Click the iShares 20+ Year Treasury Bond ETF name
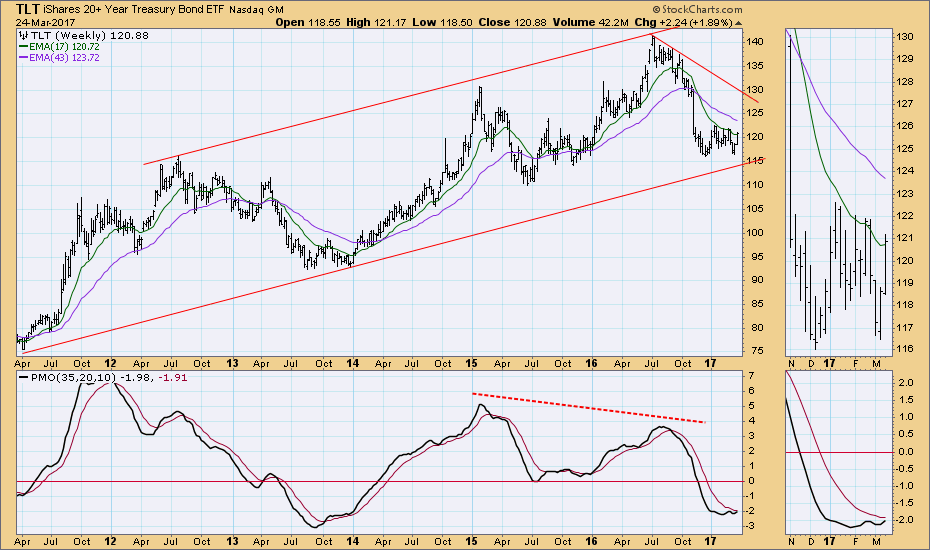The image size is (930, 550). coord(133,9)
